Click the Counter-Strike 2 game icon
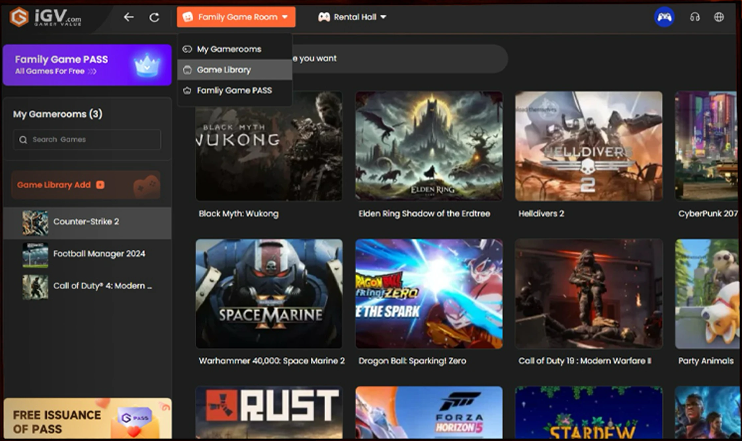Screen dimensions: 742x441 pyautogui.click(x=35, y=222)
